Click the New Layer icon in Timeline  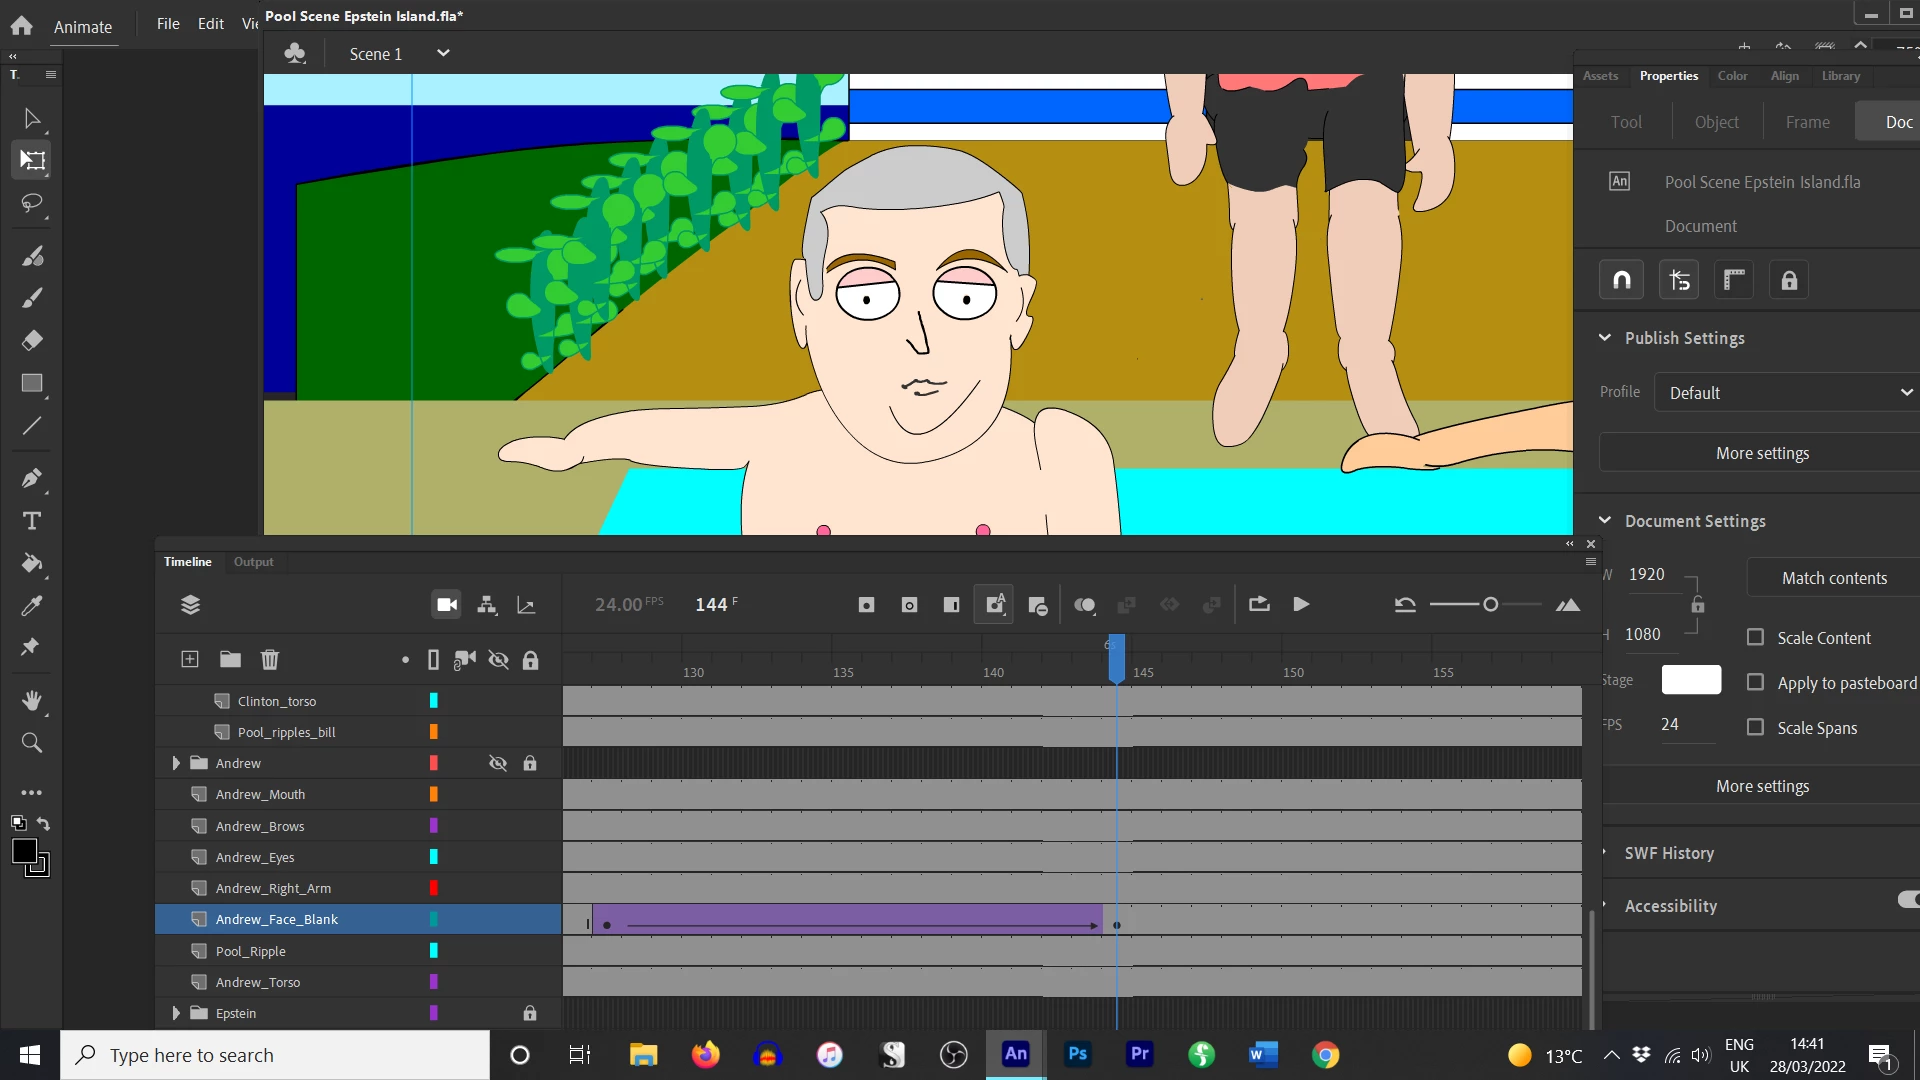pos(190,659)
